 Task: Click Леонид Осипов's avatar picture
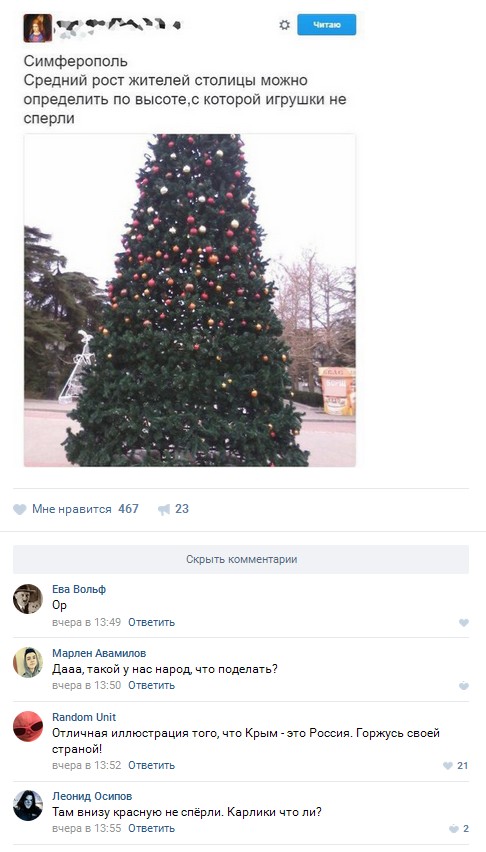28,805
